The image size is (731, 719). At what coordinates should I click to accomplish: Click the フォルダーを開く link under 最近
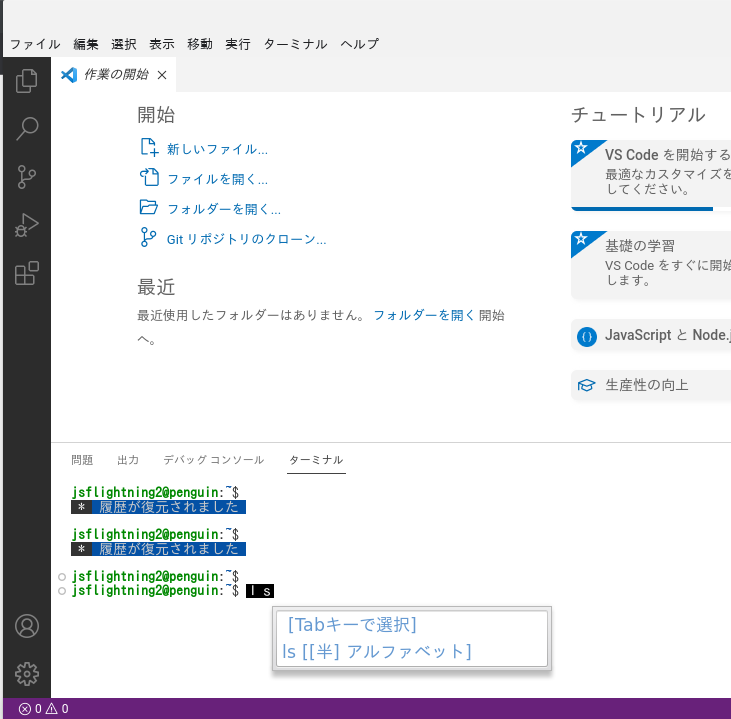point(424,316)
